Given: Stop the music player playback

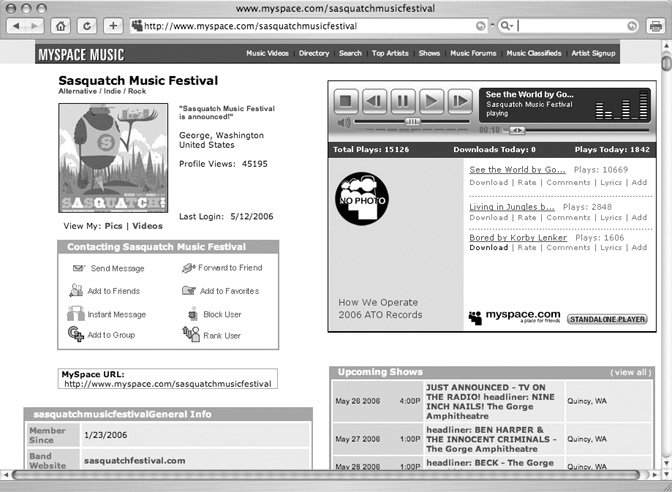Looking at the screenshot, I should 346,100.
